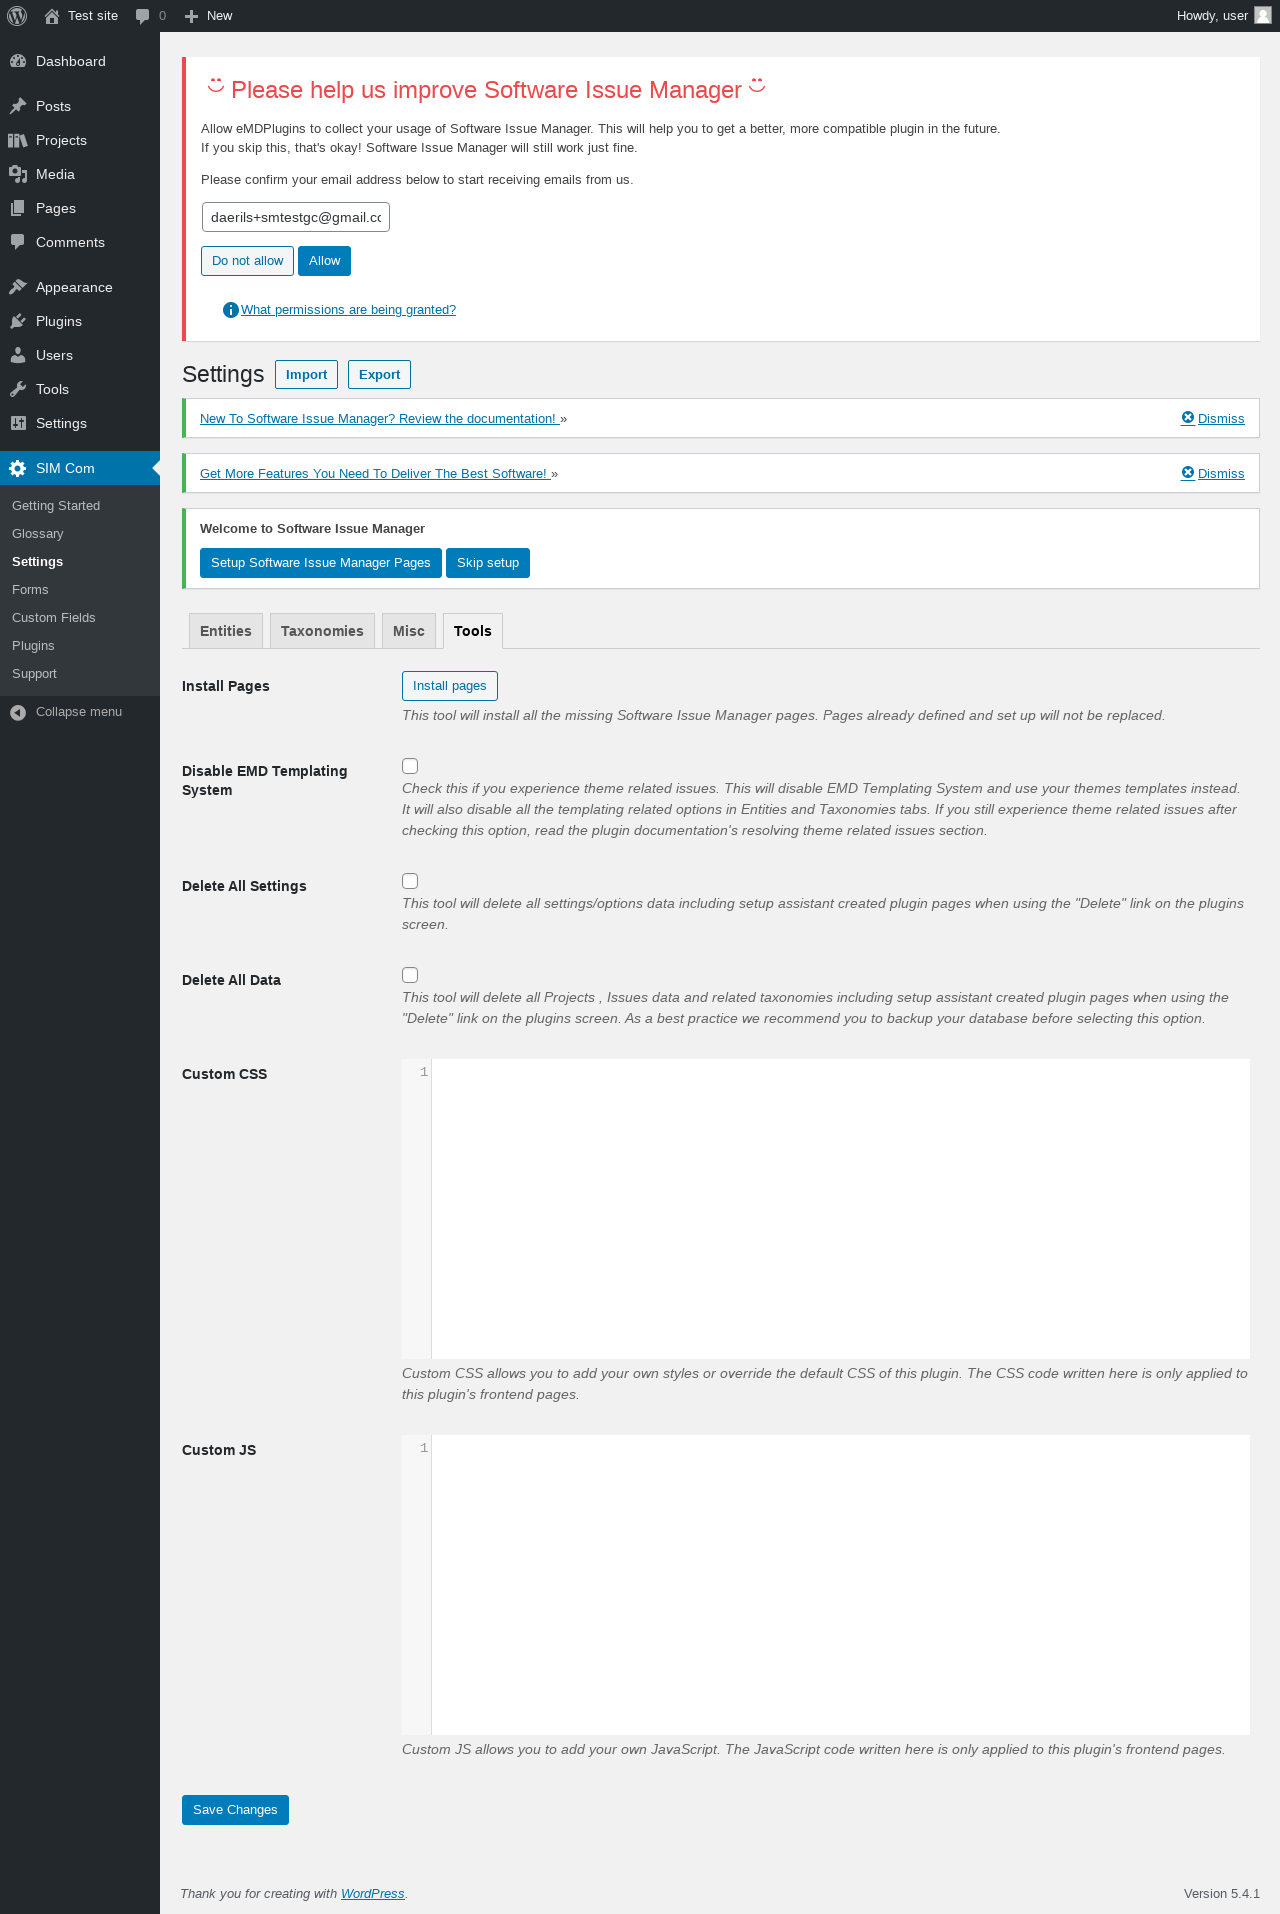Click the Comments speech bubble sidebar icon
Viewport: 1280px width, 1914px height.
18,242
